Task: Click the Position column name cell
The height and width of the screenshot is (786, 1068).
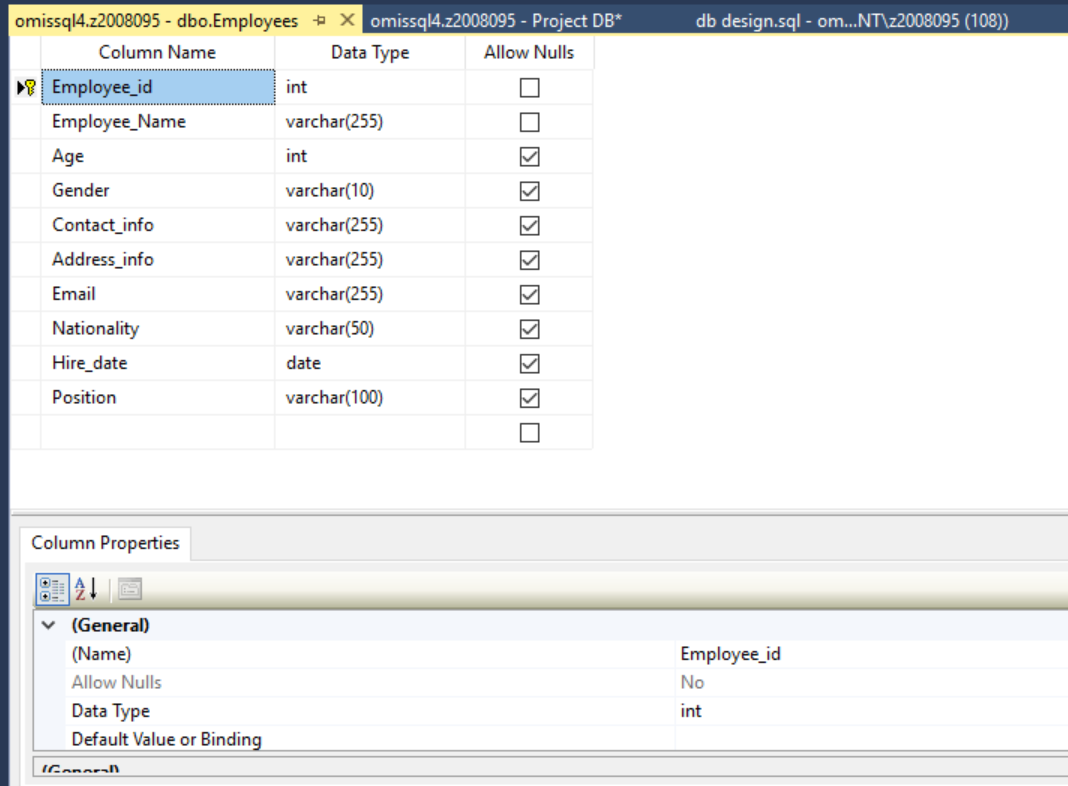Action: coord(157,398)
